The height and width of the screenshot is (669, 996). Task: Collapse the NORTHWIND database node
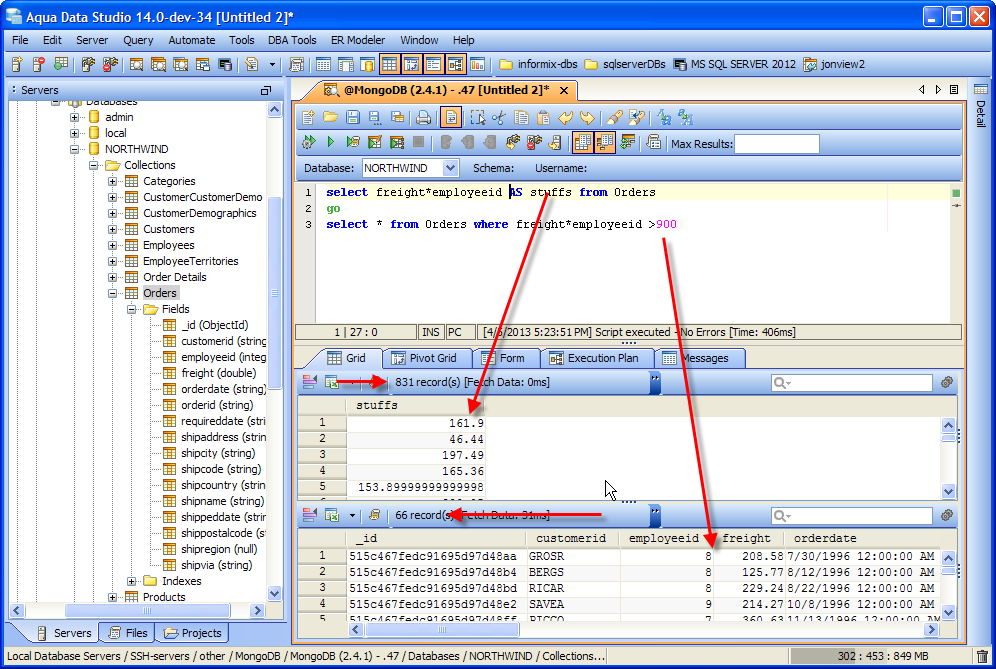coord(74,149)
